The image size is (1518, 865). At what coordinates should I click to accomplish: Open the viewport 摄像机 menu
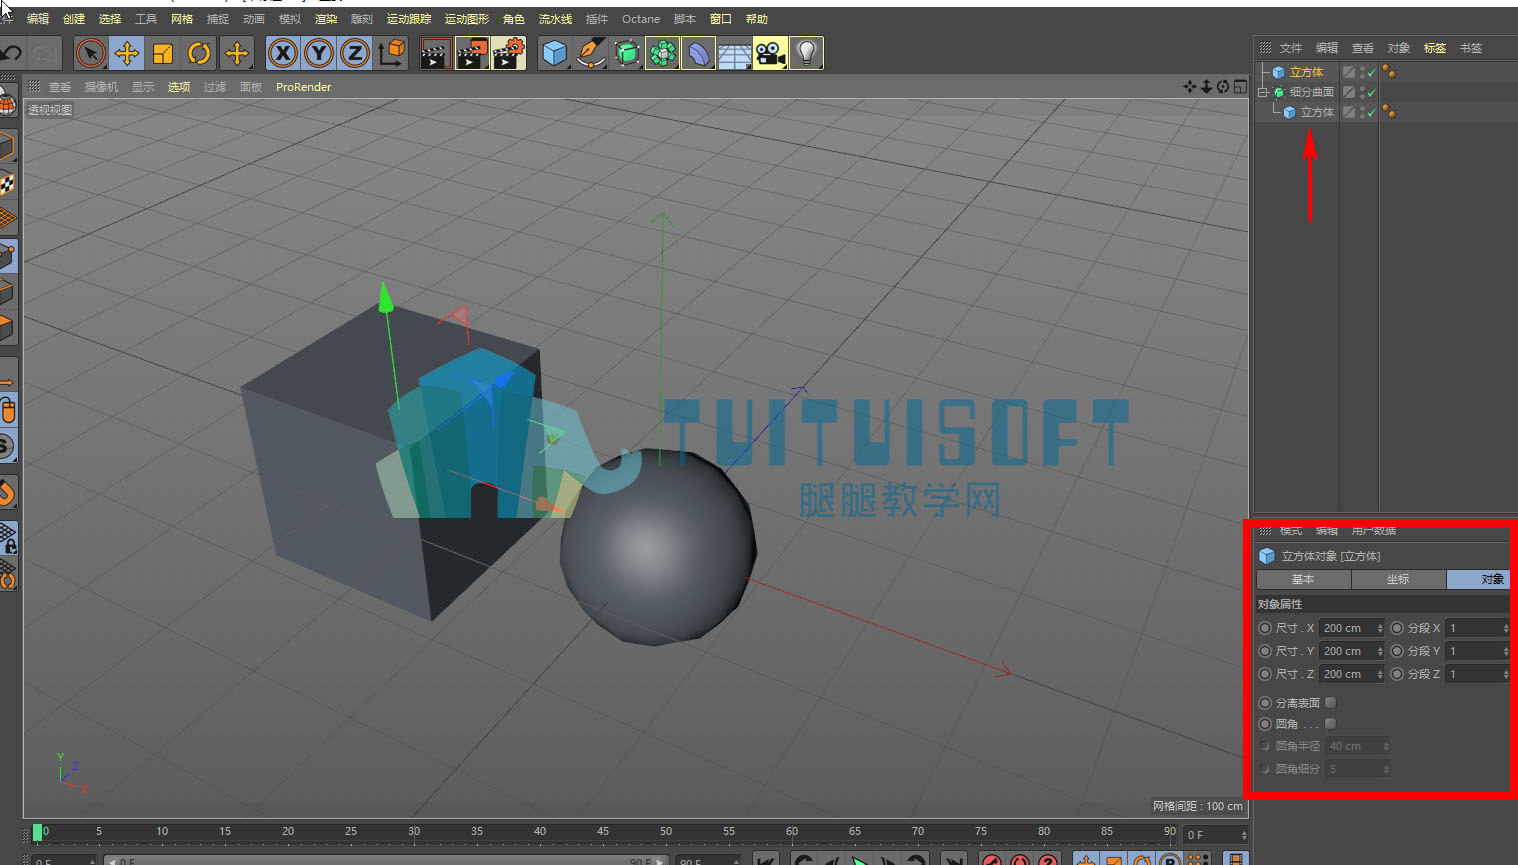click(x=101, y=87)
